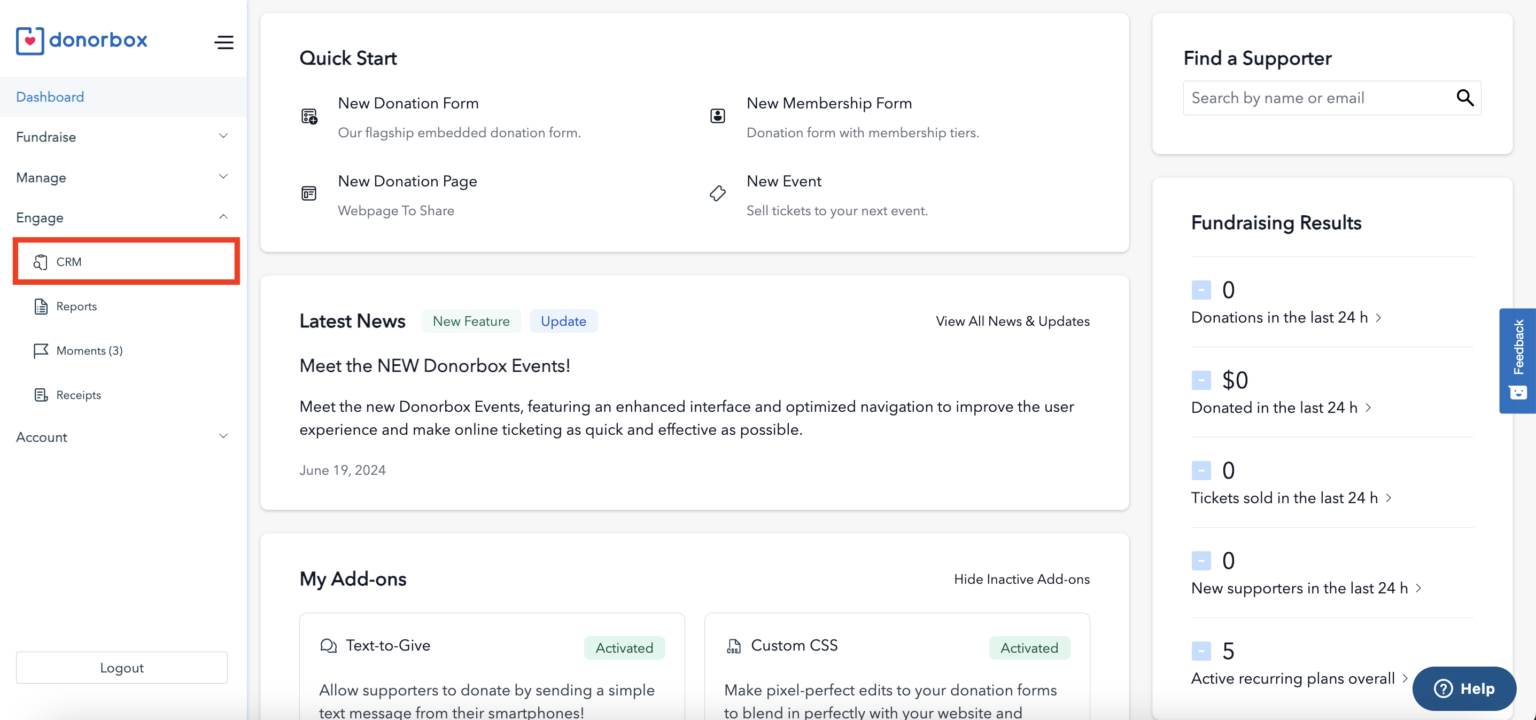
Task: Collapse the sidebar with the hamburger icon
Action: (x=224, y=42)
